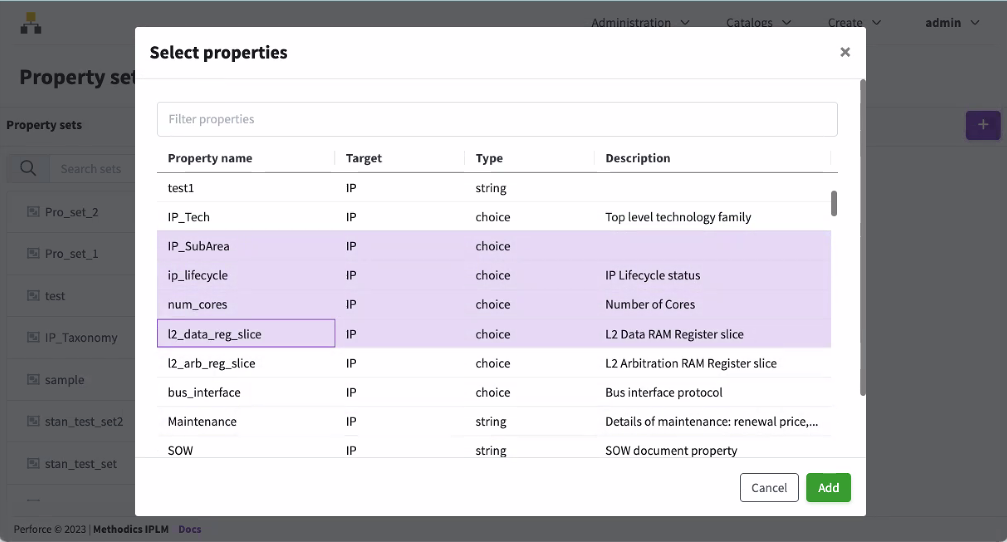Click the purple plus add button
The width and height of the screenshot is (1007, 542).
click(982, 125)
